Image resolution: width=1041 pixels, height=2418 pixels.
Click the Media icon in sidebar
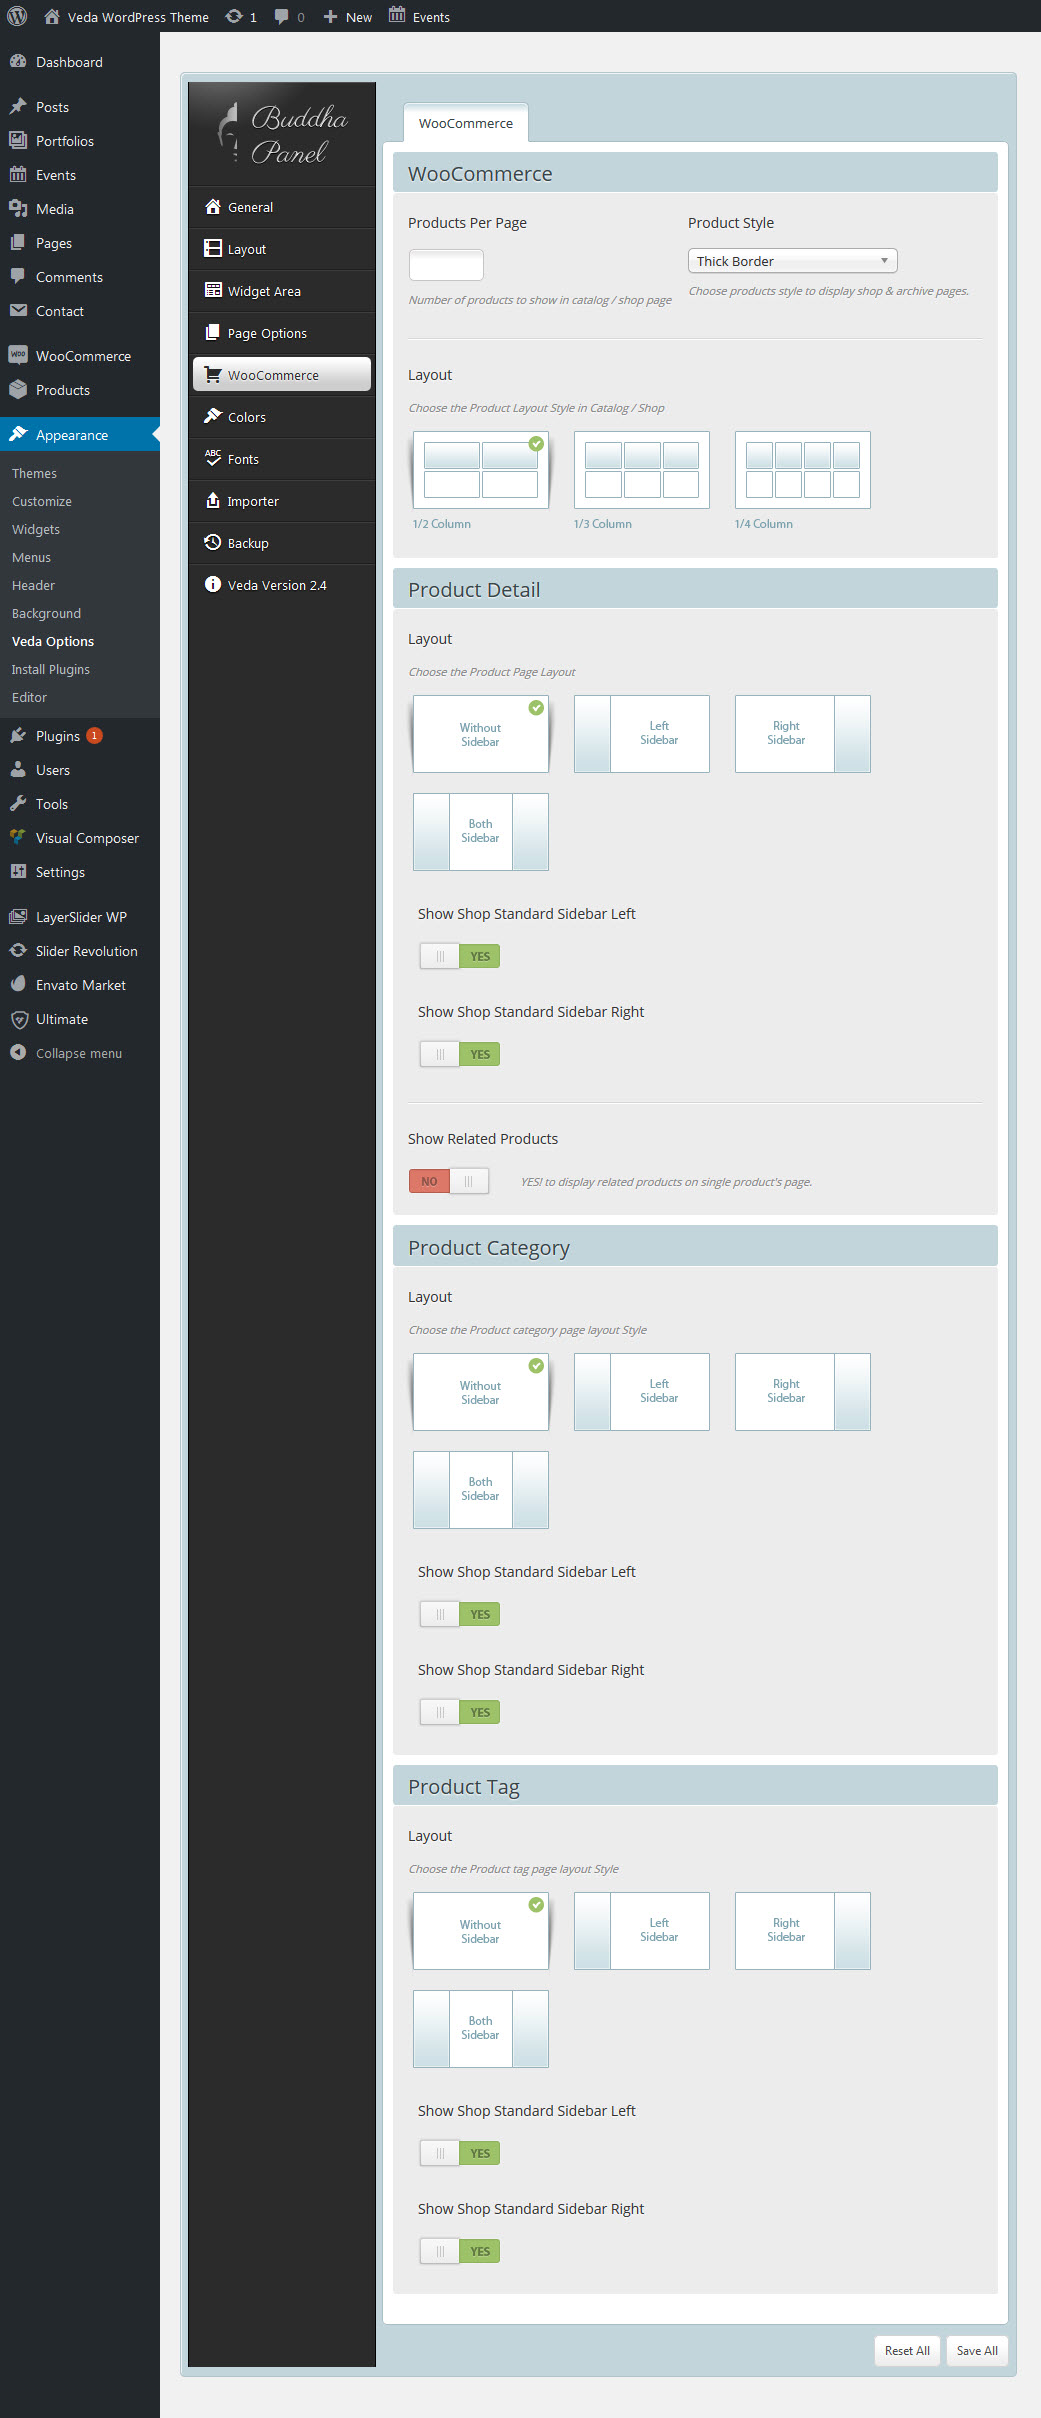click(18, 208)
